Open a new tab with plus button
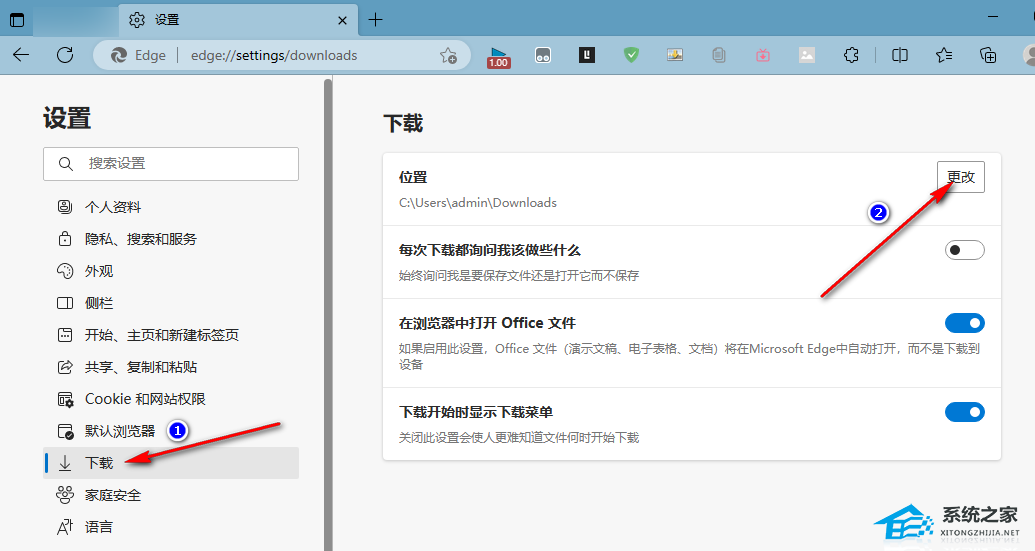Screen dimensions: 1035x551 coord(376,19)
